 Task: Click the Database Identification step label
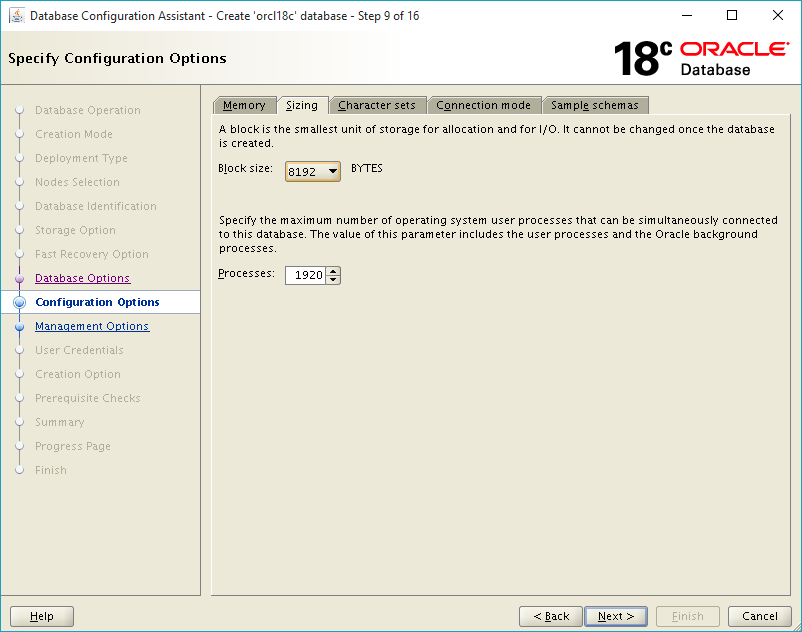(96, 207)
